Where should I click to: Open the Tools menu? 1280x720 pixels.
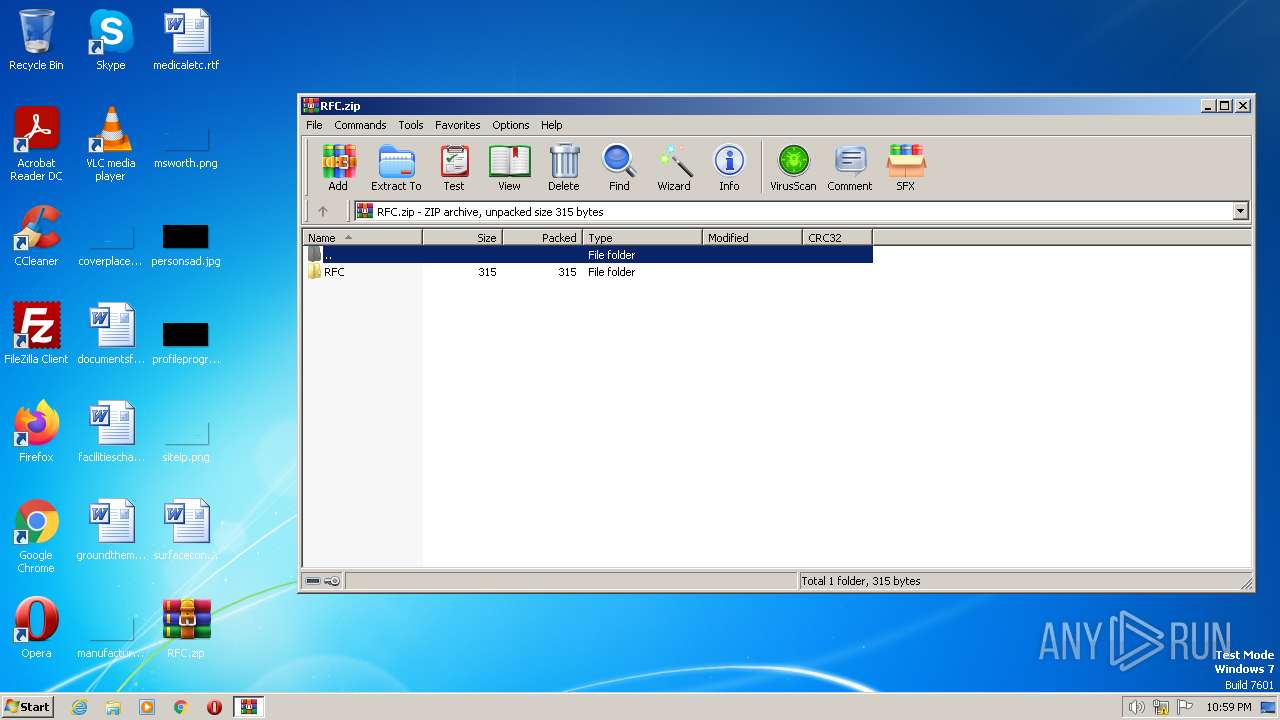[x=411, y=125]
